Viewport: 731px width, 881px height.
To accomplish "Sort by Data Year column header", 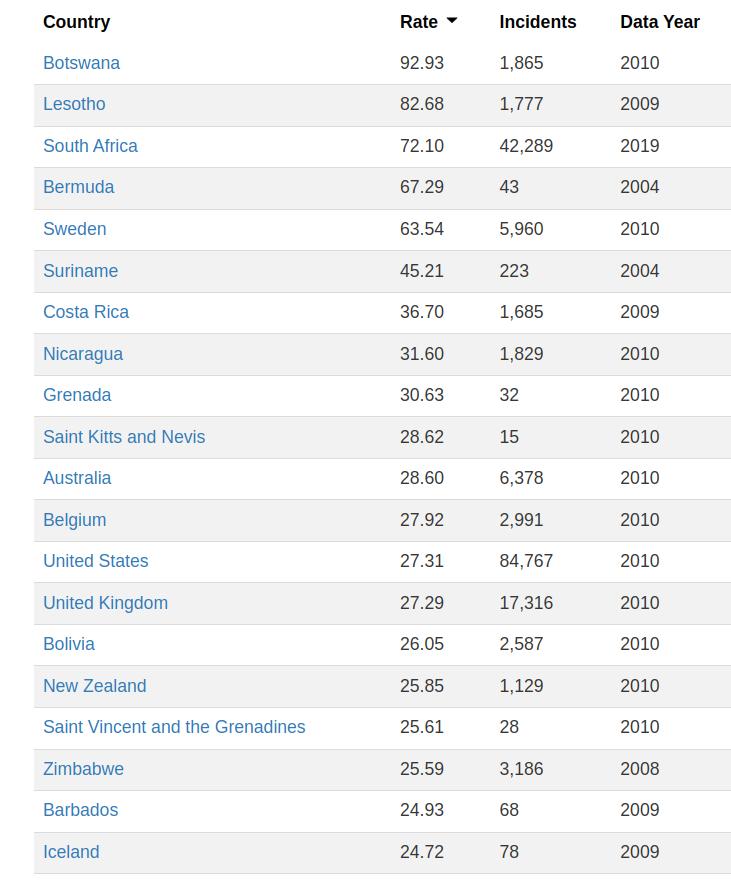I will pyautogui.click(x=659, y=22).
